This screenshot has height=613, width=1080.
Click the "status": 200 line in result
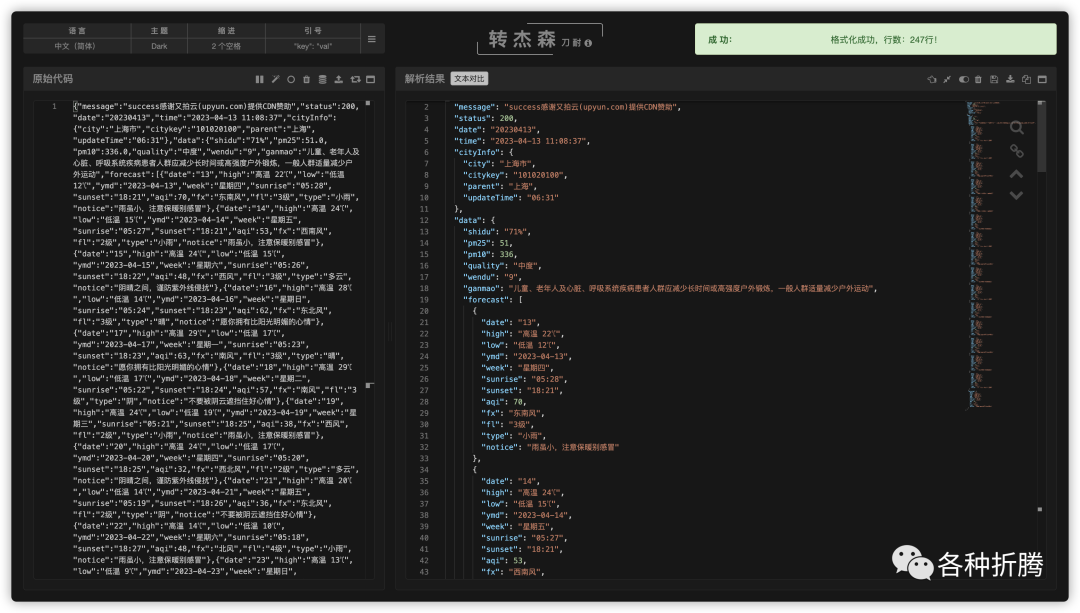coord(486,118)
